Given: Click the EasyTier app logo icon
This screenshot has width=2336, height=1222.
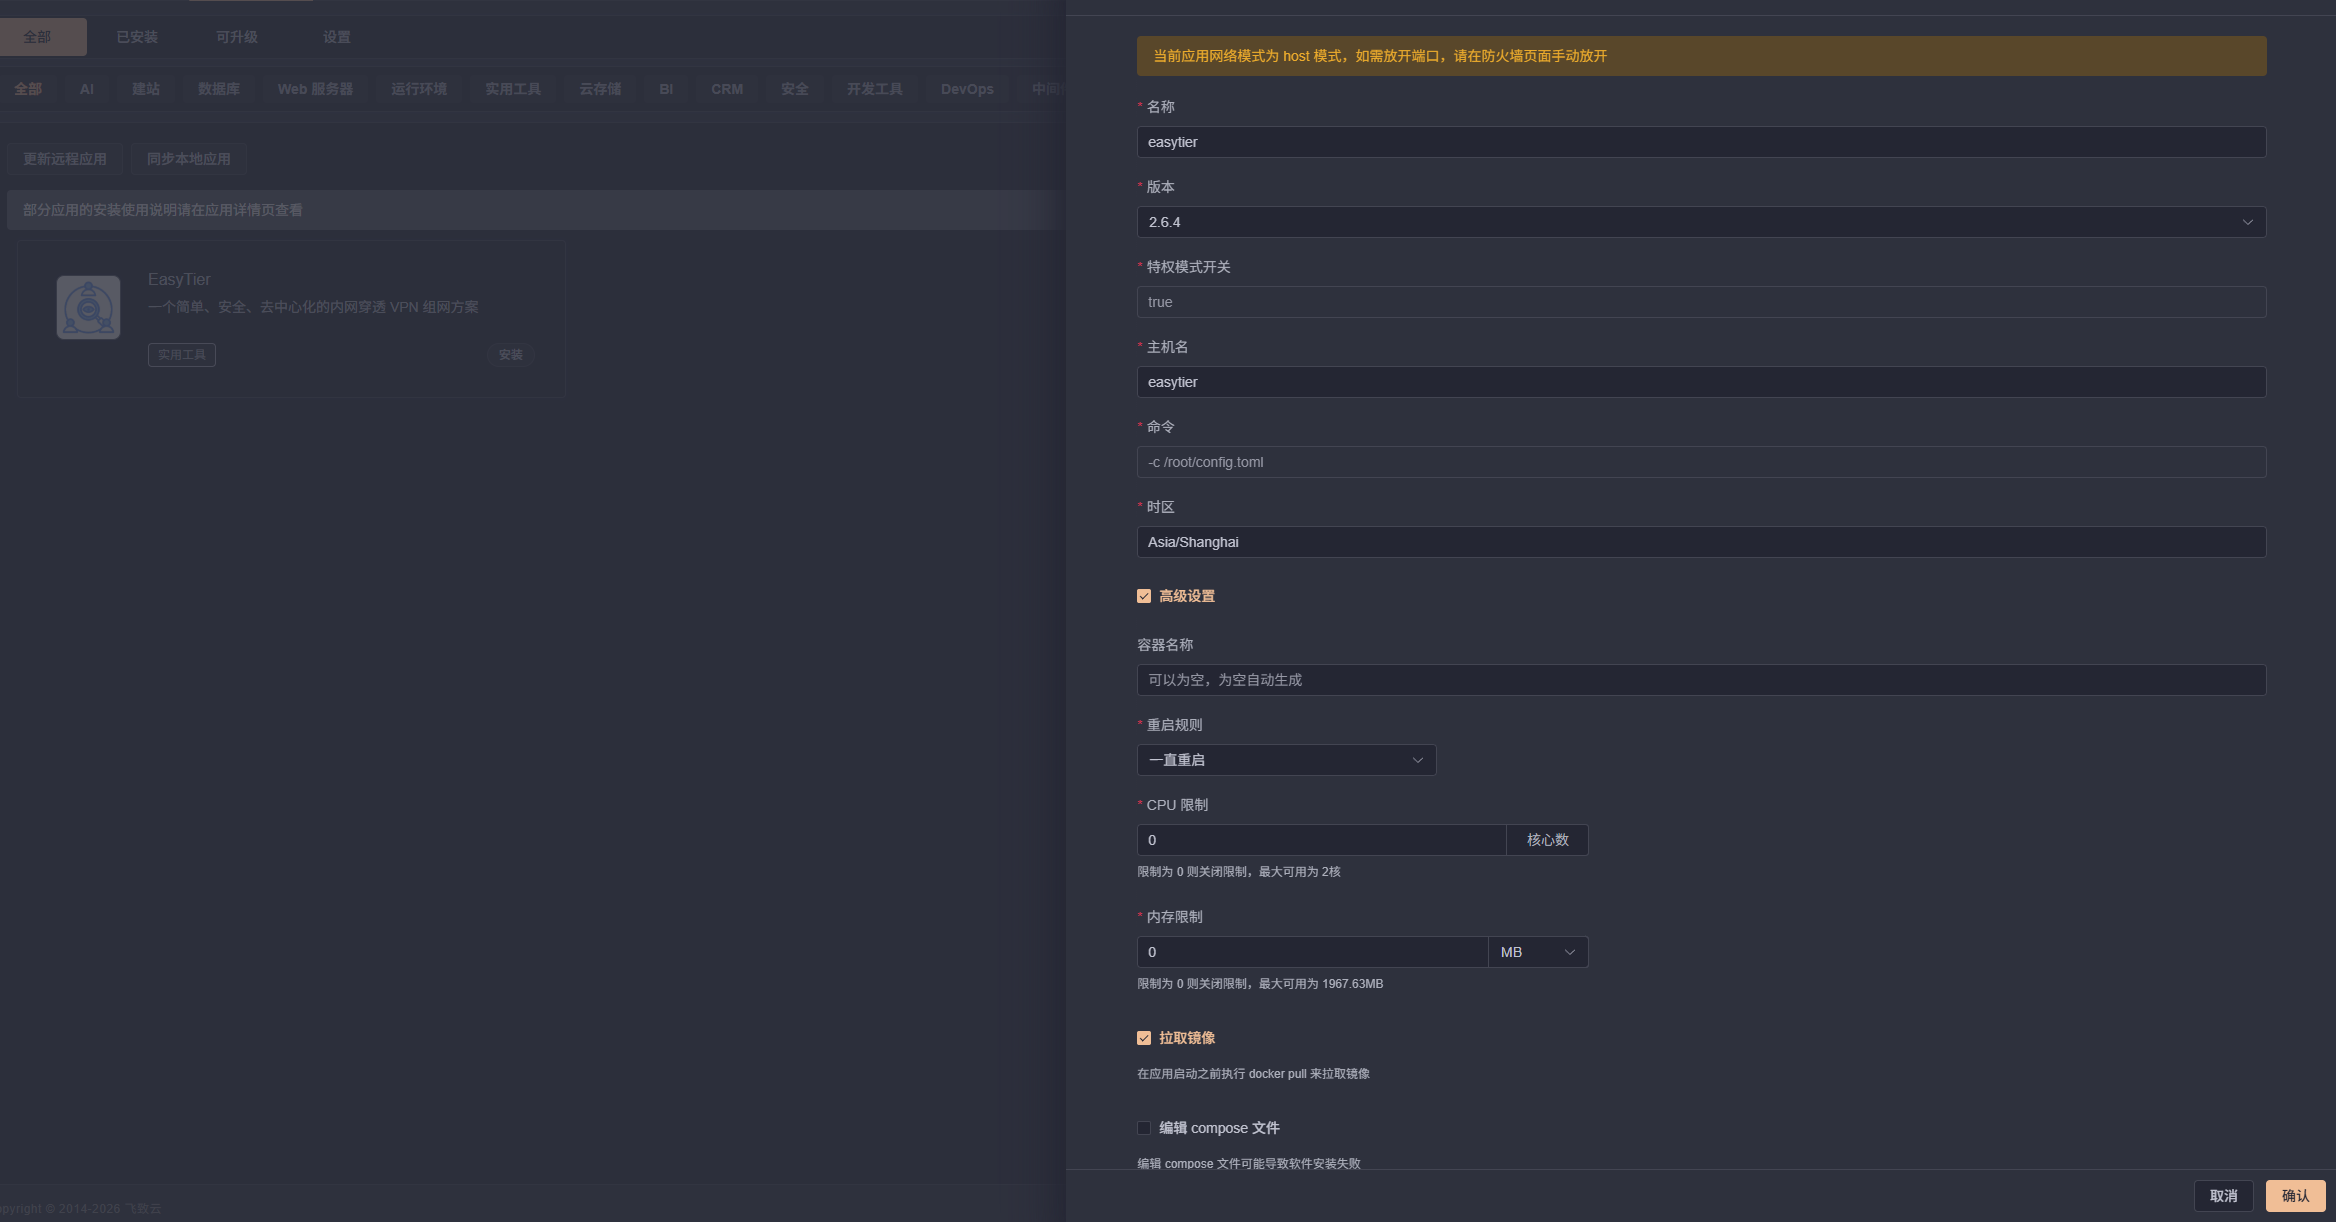Looking at the screenshot, I should pos(88,307).
